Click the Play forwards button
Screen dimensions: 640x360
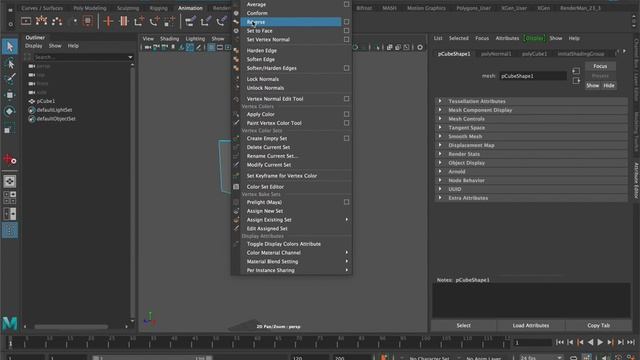click(600, 342)
